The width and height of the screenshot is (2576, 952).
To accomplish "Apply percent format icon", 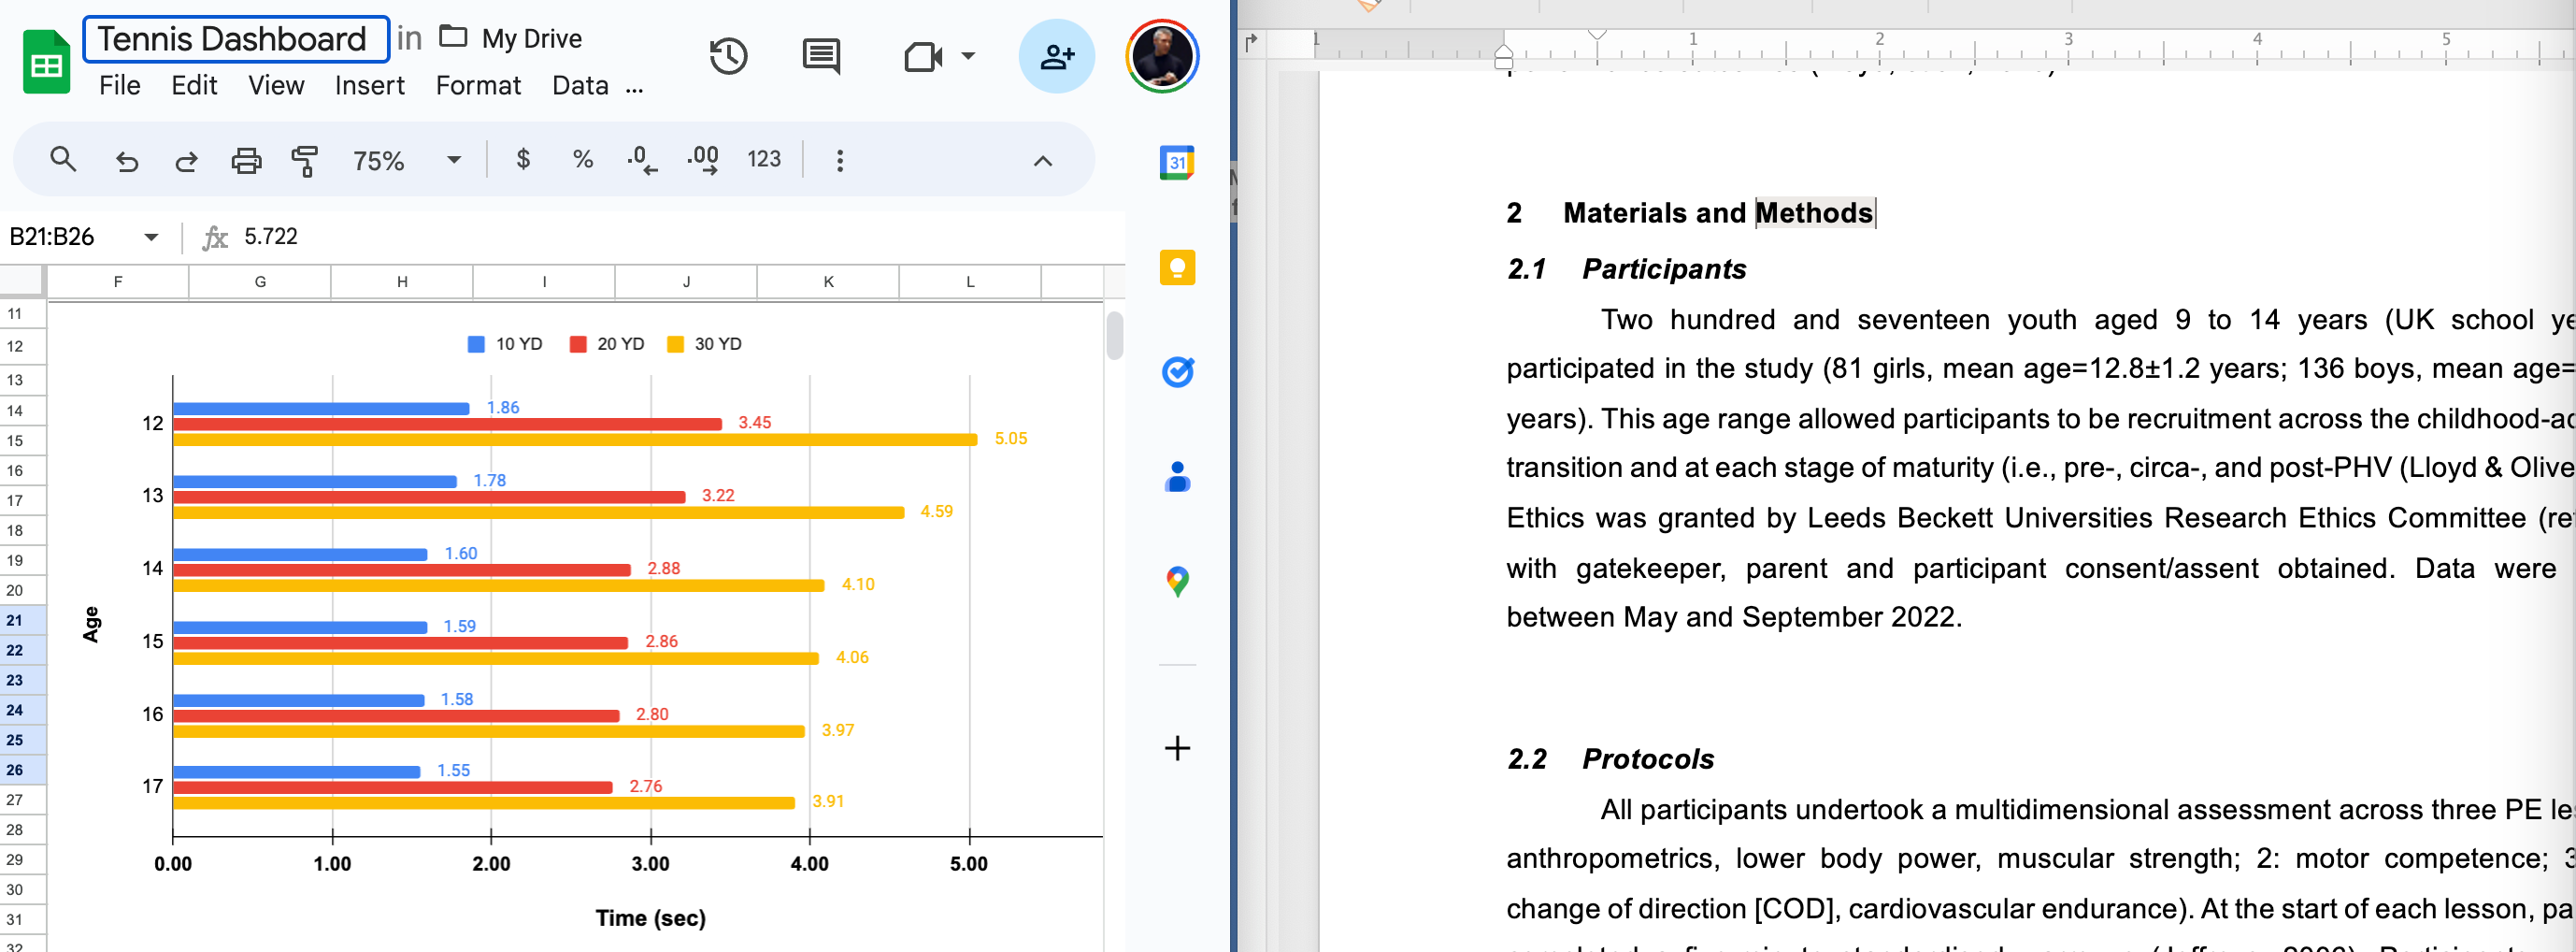I will [583, 159].
